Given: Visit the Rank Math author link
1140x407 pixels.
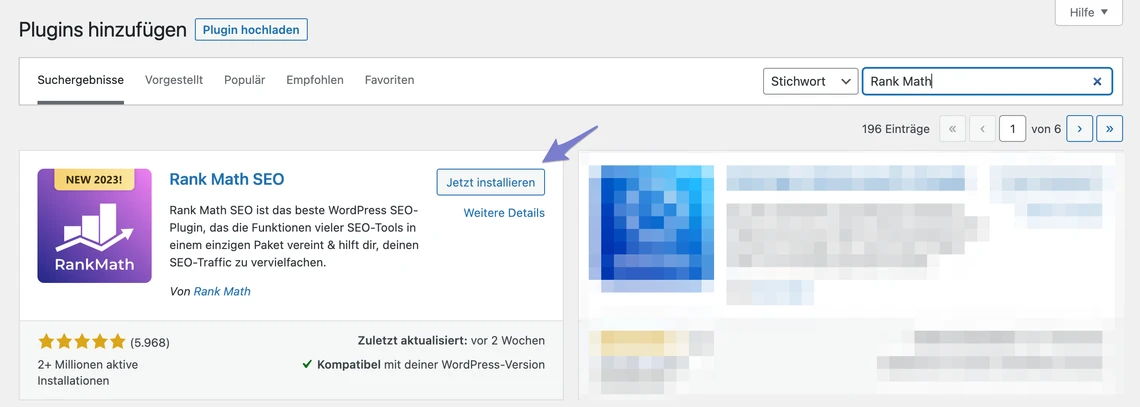Looking at the screenshot, I should [222, 292].
